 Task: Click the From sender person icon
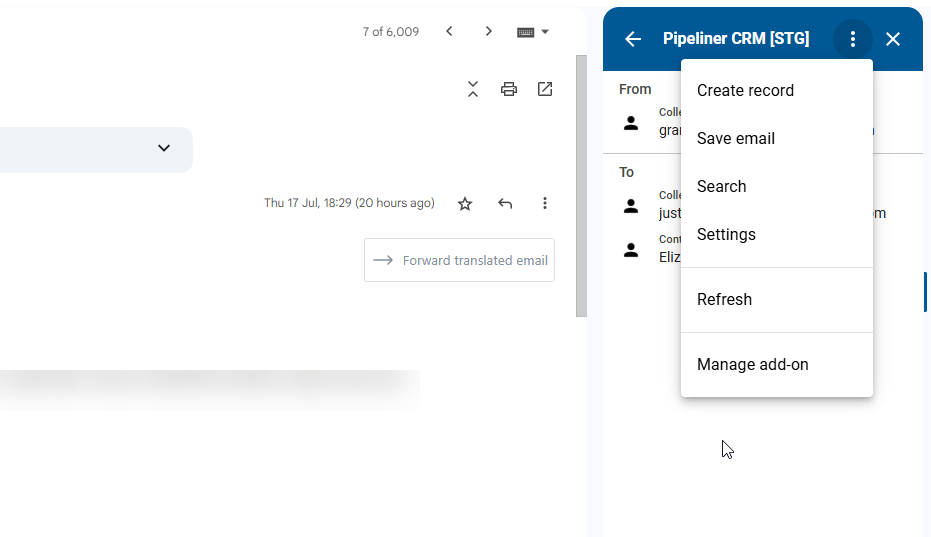[x=631, y=123]
